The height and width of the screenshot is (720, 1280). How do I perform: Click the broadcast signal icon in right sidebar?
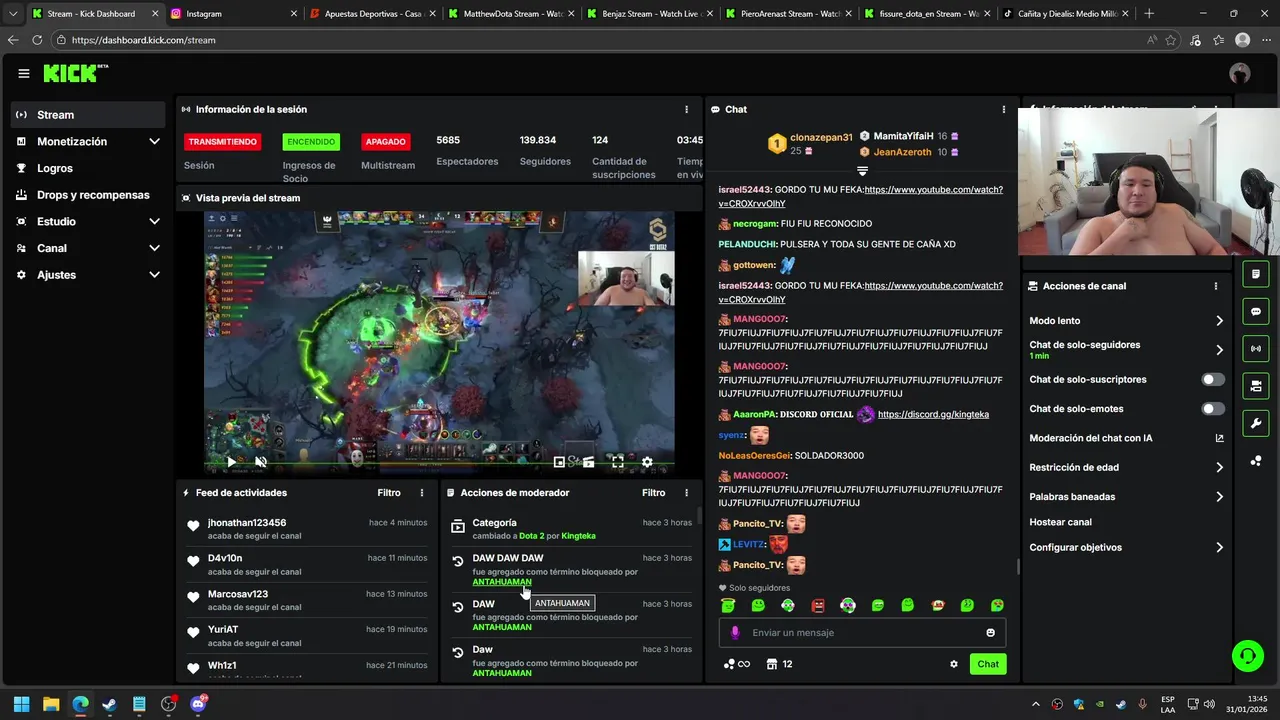[x=1256, y=349]
